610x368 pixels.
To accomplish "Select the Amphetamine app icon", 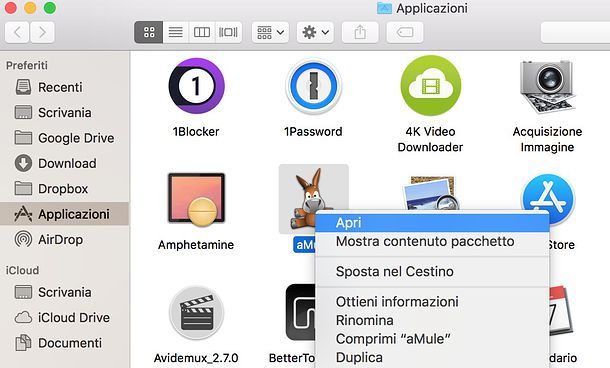I will click(x=196, y=200).
